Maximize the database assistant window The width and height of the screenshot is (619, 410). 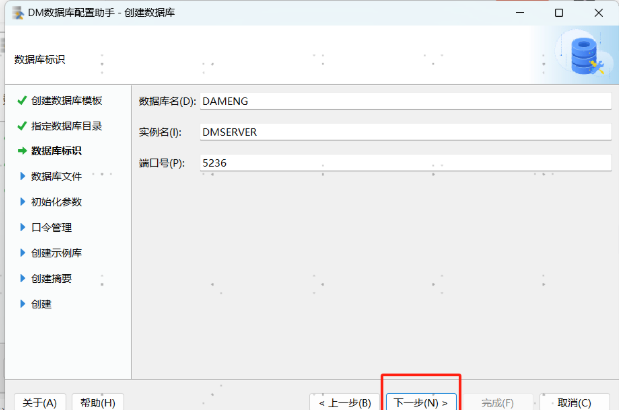pos(559,13)
